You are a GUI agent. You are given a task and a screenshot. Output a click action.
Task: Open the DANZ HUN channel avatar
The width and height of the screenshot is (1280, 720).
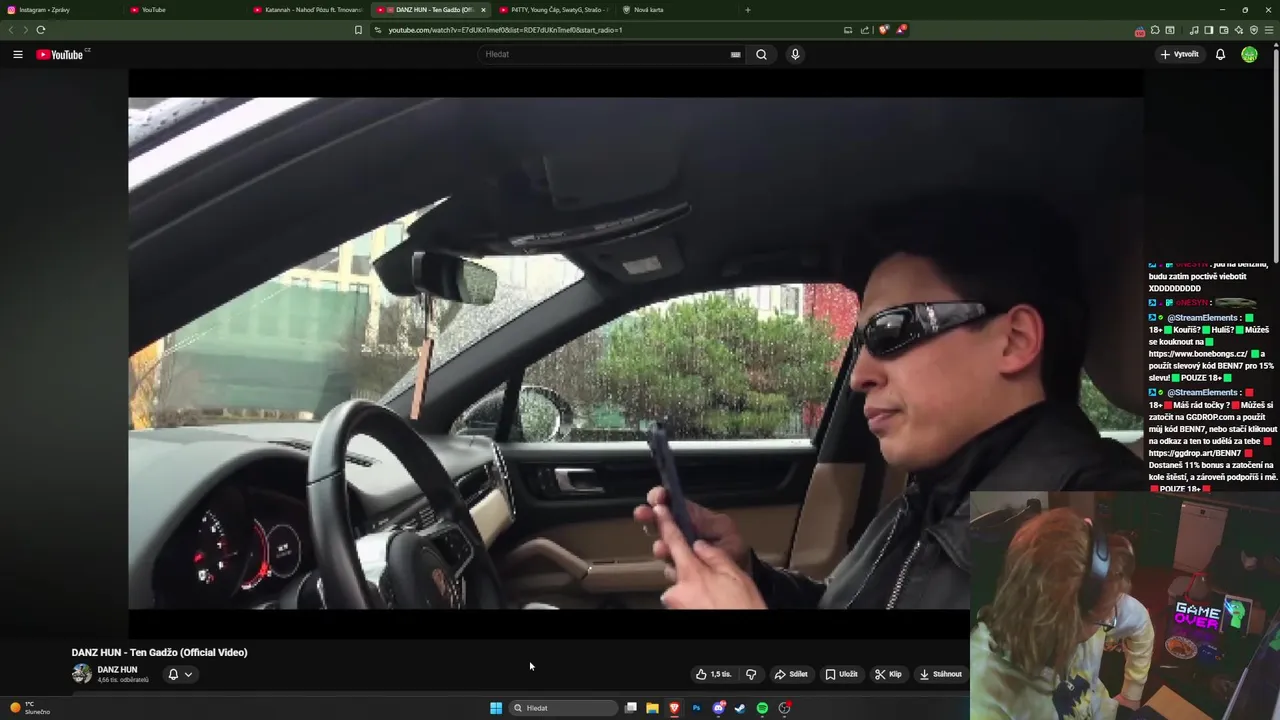coord(82,674)
